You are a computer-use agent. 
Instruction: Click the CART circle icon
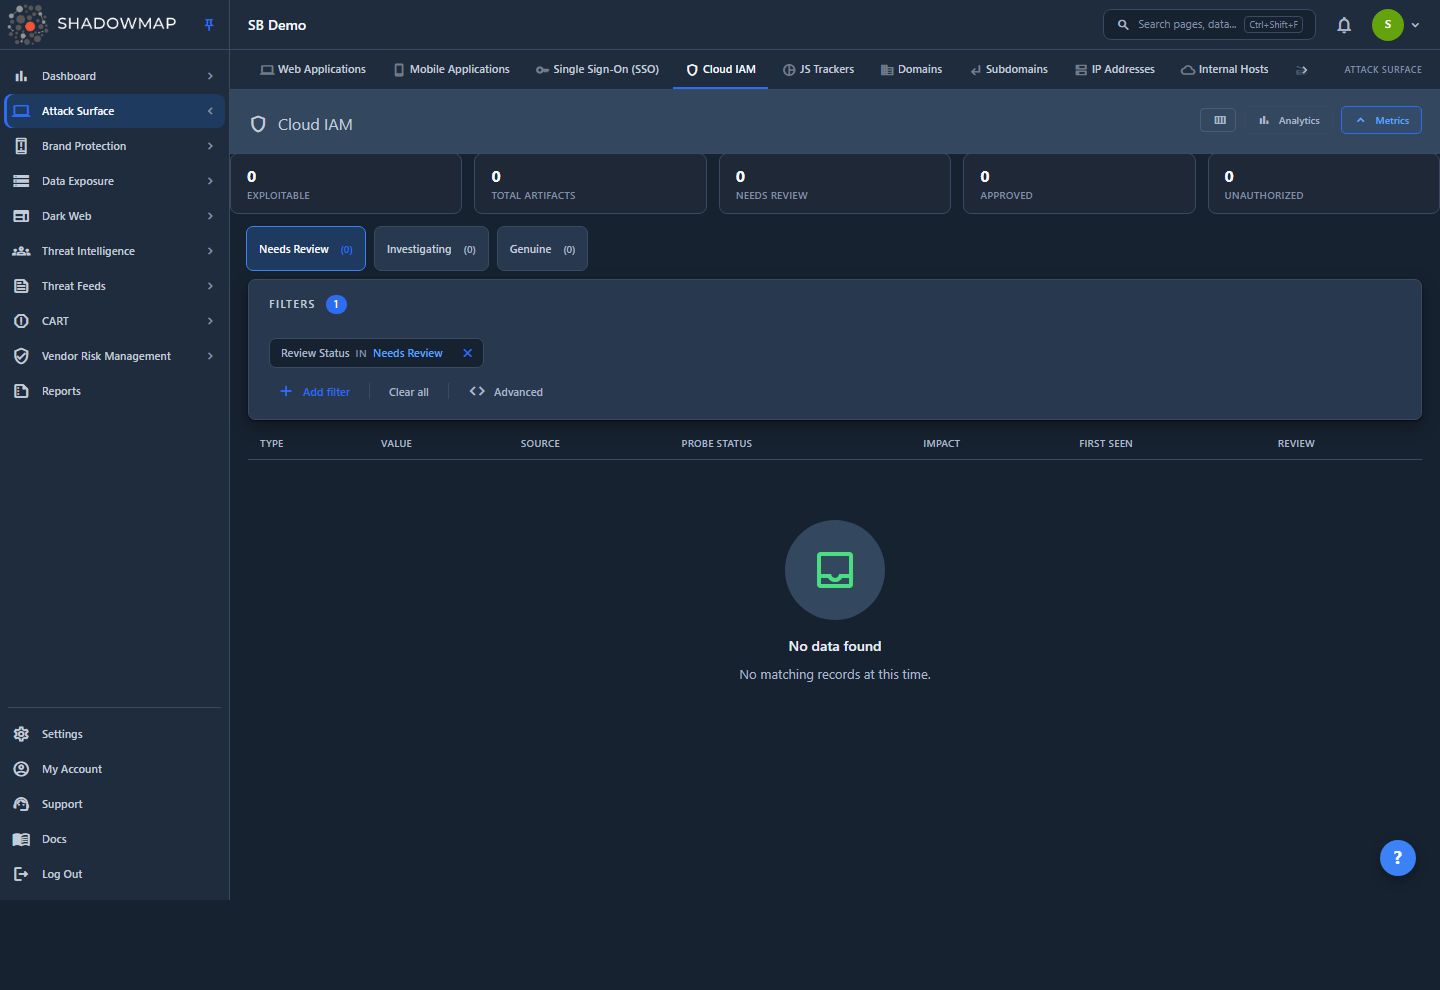tap(21, 321)
